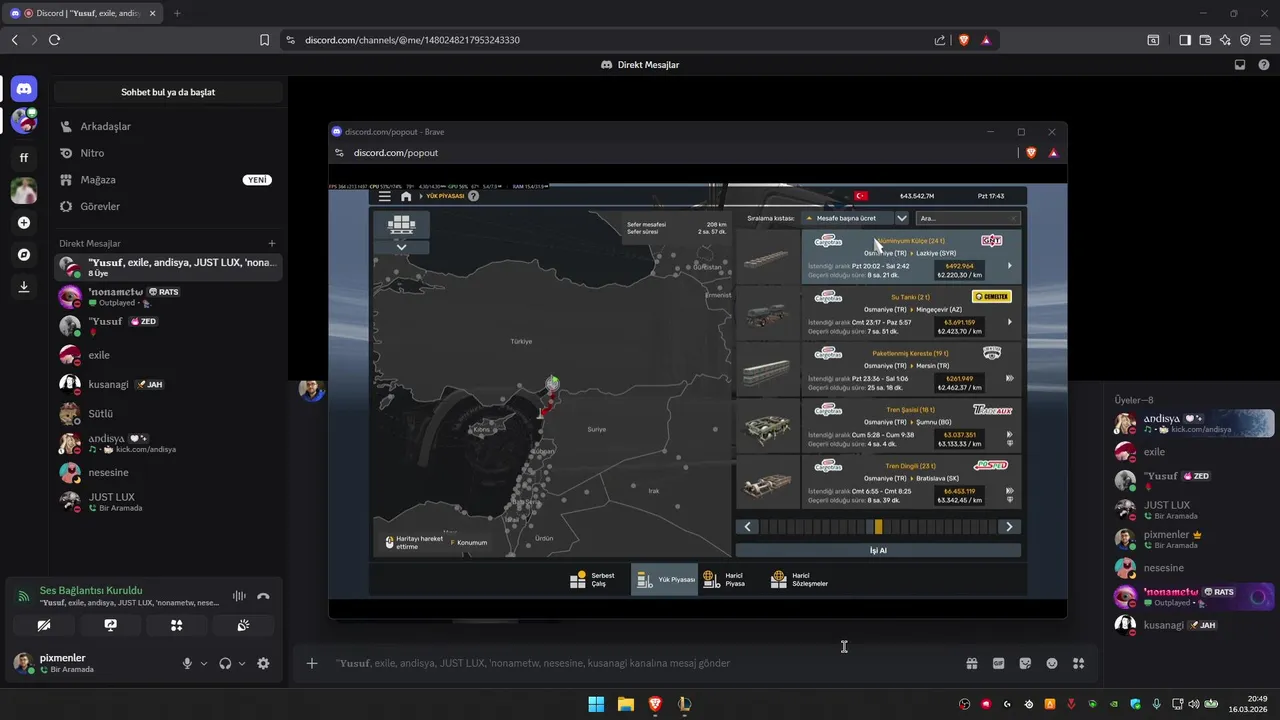Open the emoji picker
This screenshot has width=1280, height=720.
[1052, 663]
